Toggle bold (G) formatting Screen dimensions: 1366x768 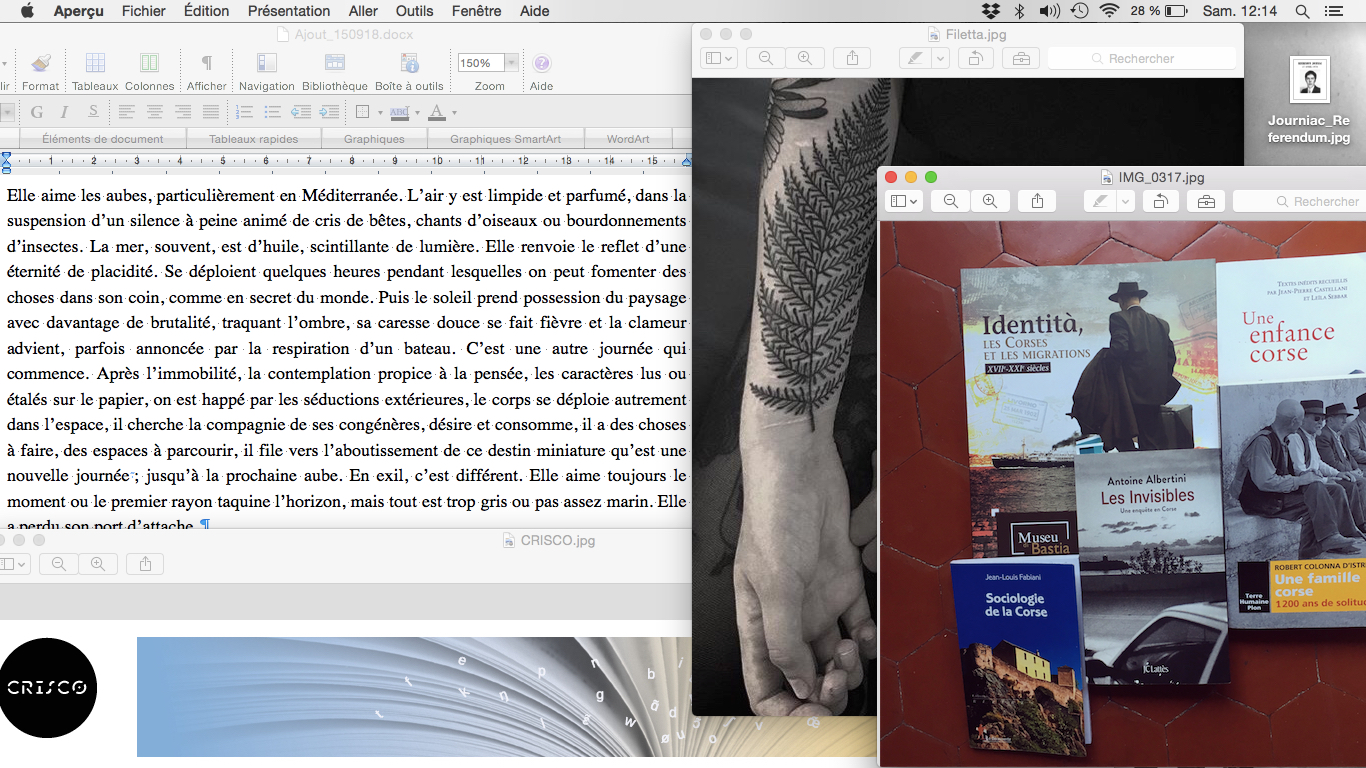pos(37,112)
